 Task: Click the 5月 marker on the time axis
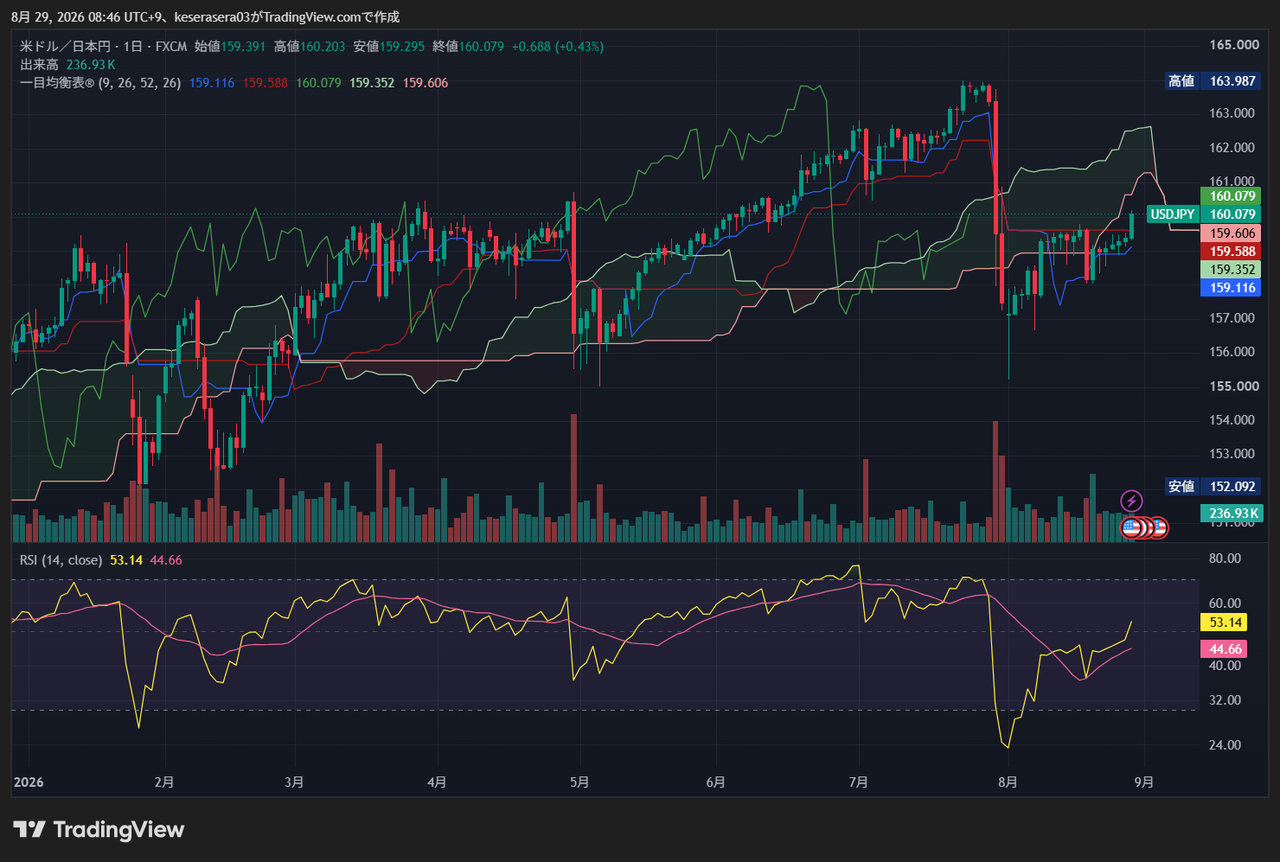click(x=578, y=782)
